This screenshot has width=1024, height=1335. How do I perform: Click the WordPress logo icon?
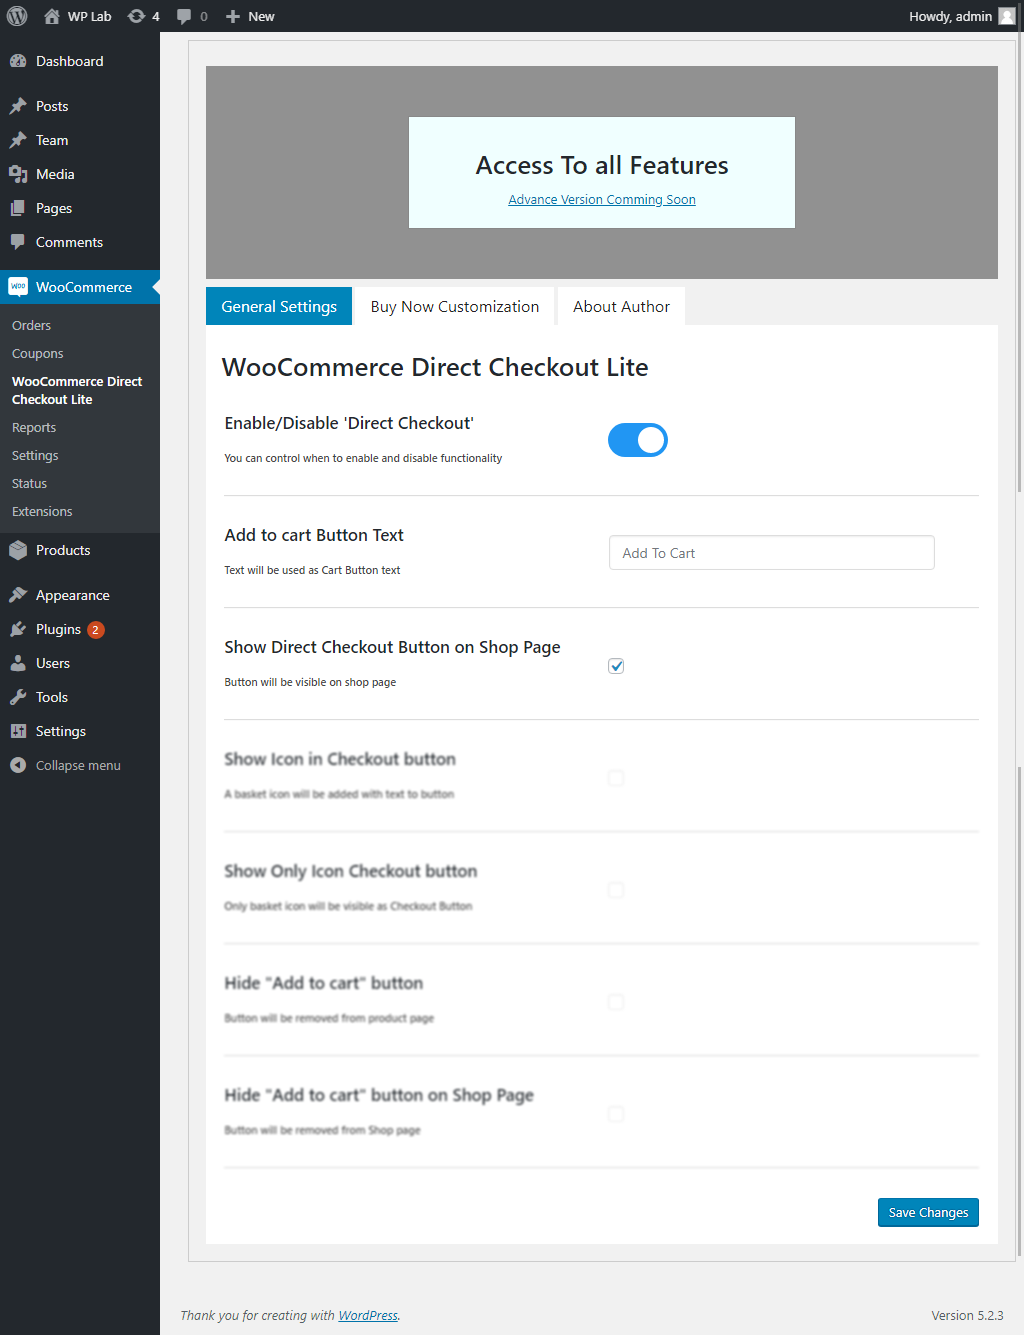pos(17,16)
